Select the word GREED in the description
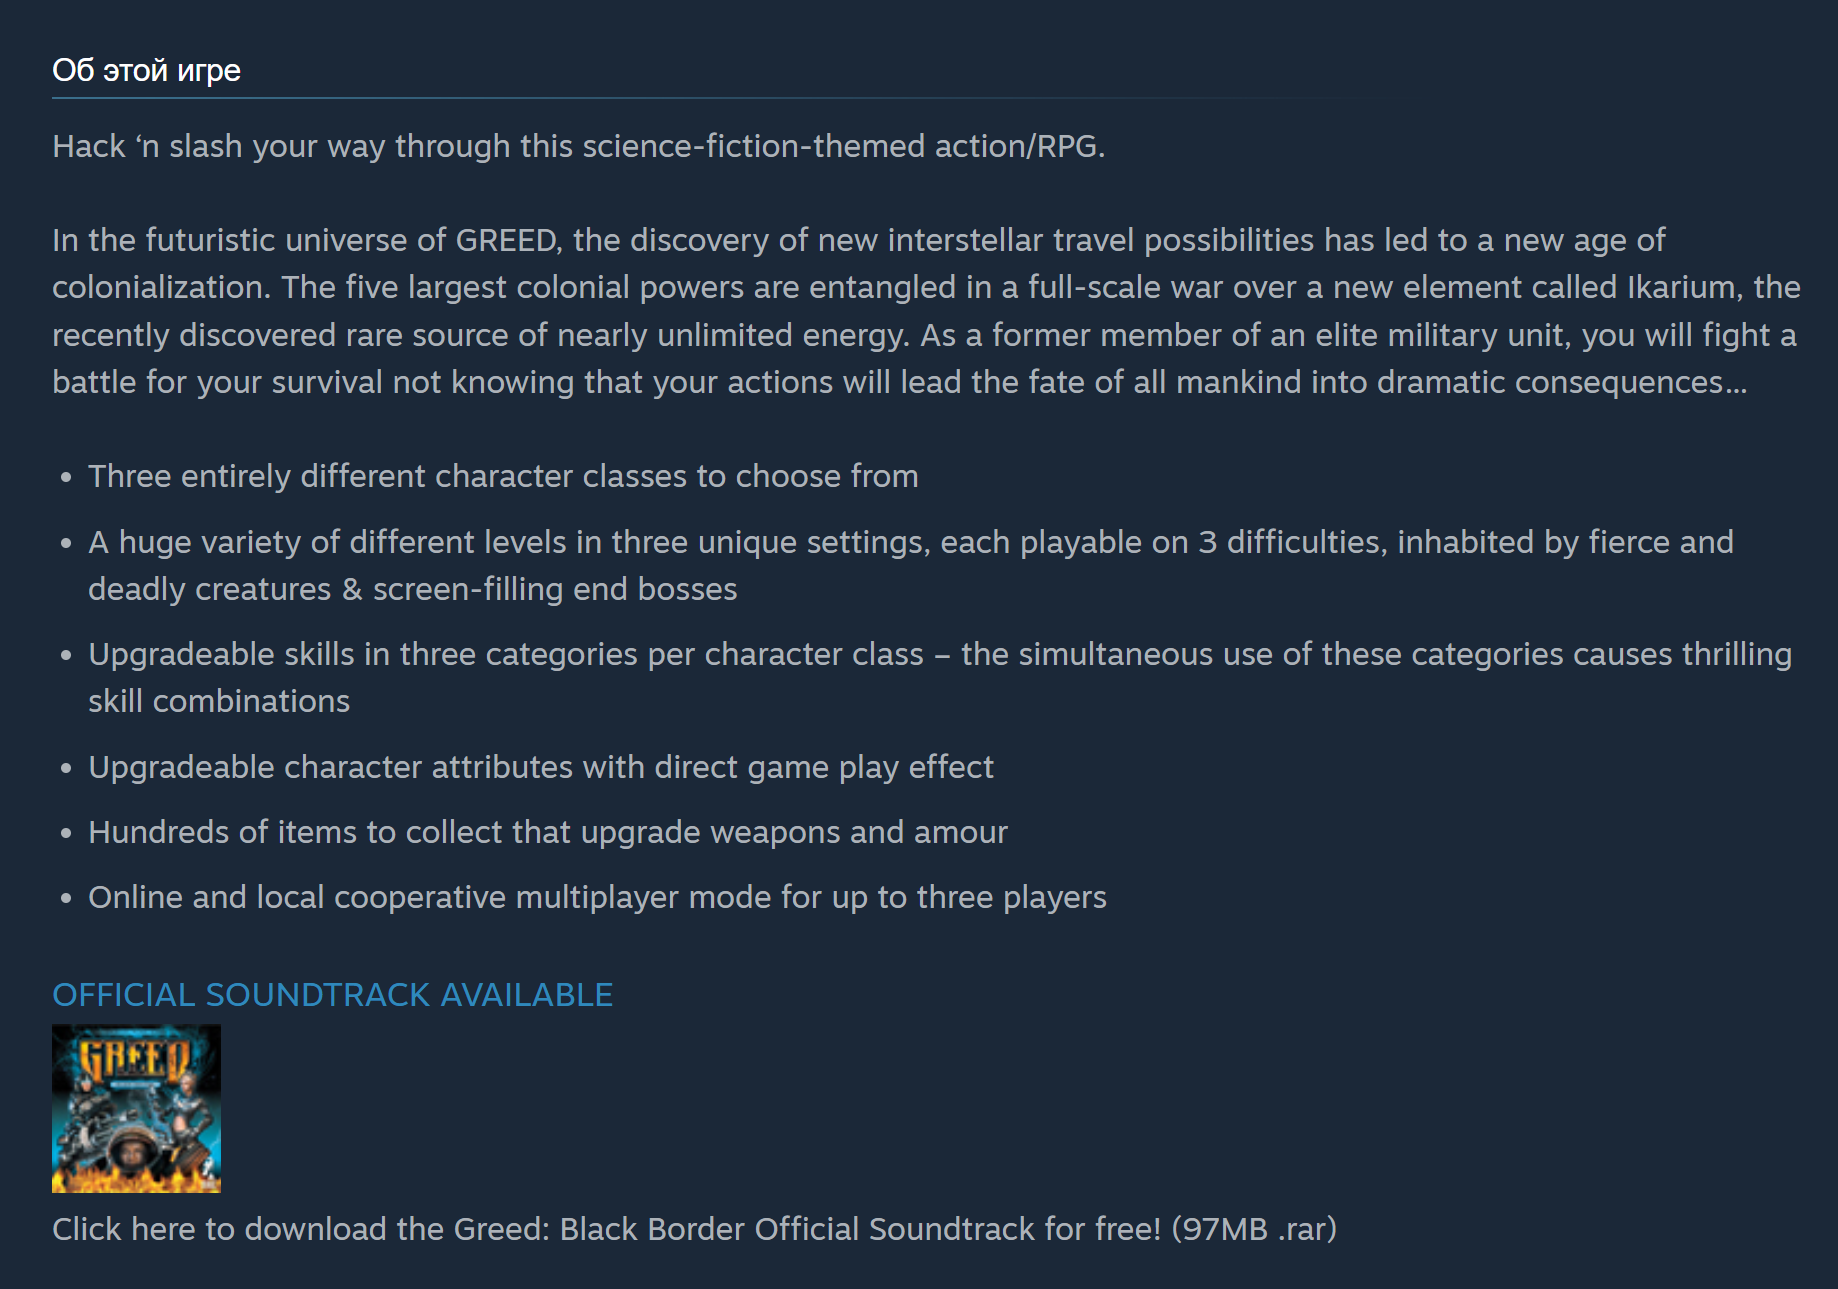This screenshot has width=1838, height=1289. (507, 241)
